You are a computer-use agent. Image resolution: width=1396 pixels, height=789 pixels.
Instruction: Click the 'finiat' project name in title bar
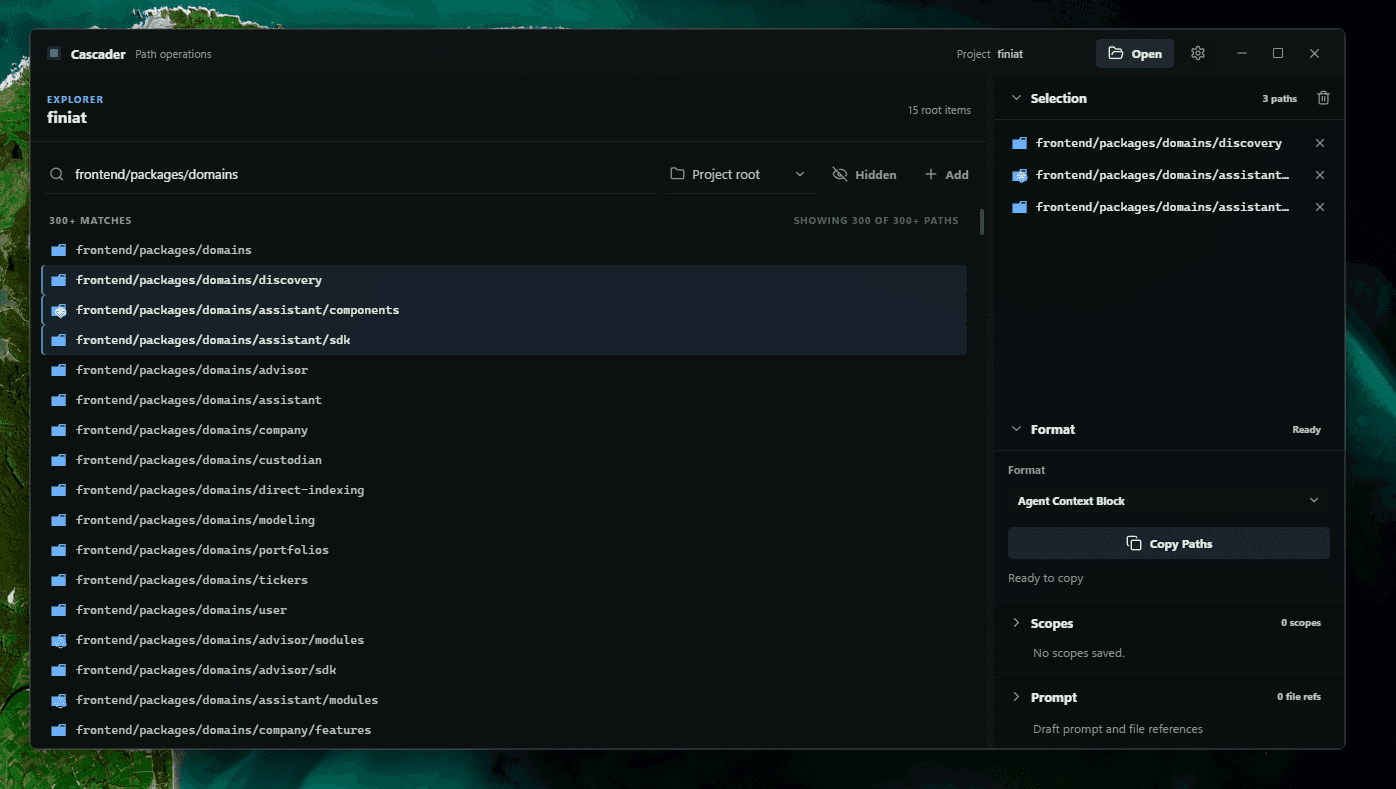(1010, 54)
